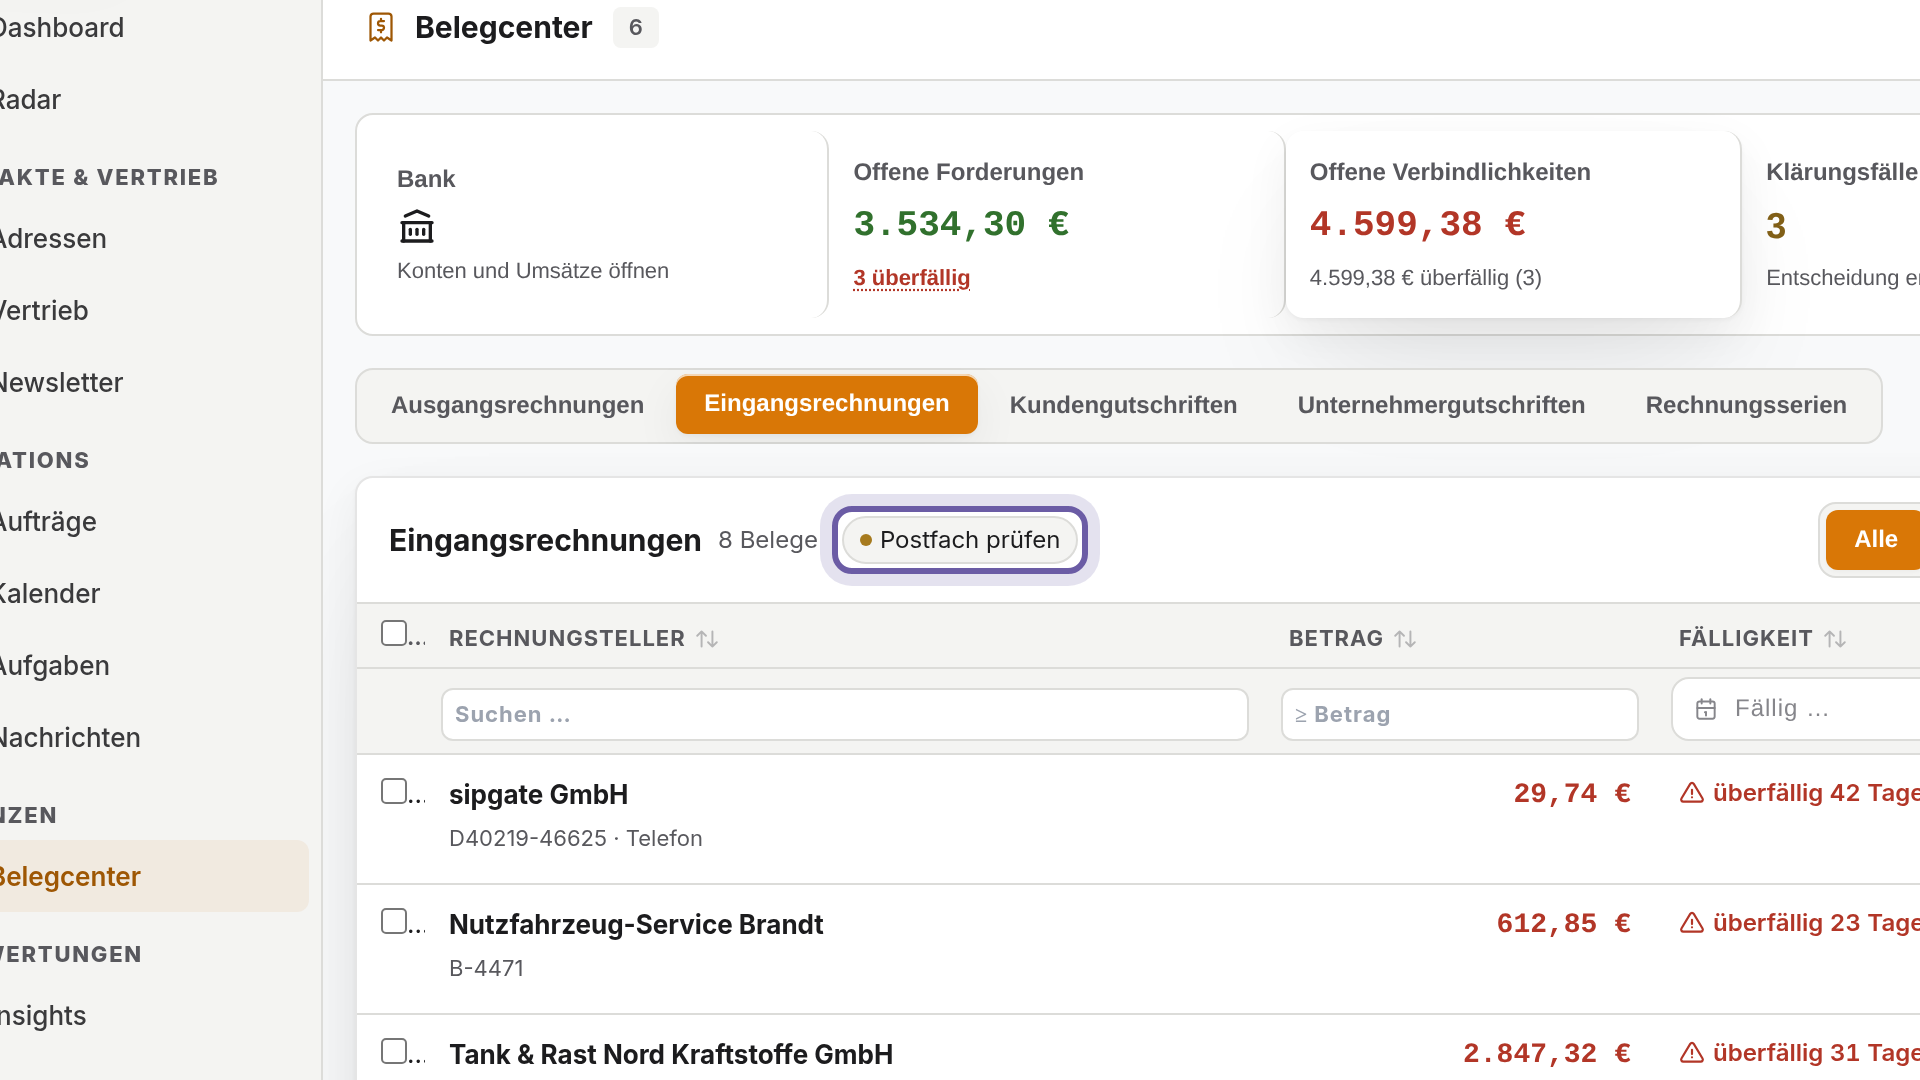Follow the 3 überfällig link
This screenshot has height=1080, width=1920.
click(911, 278)
